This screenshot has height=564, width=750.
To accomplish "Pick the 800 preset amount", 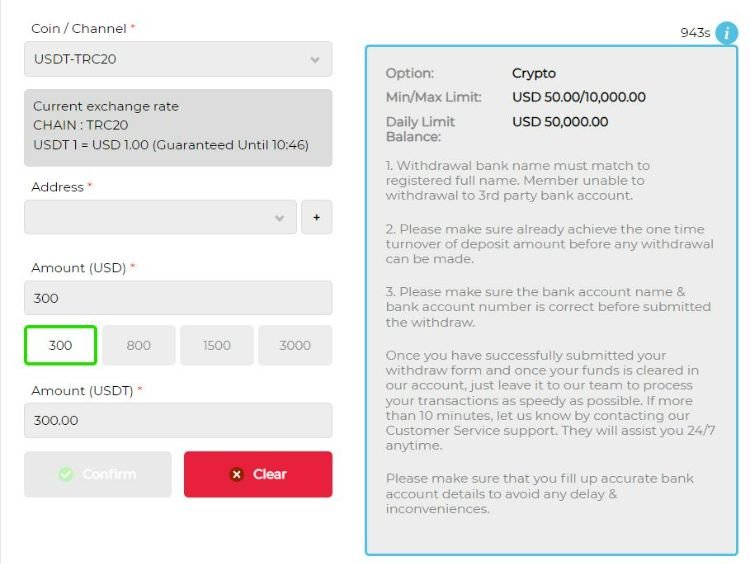I will pyautogui.click(x=139, y=345).
